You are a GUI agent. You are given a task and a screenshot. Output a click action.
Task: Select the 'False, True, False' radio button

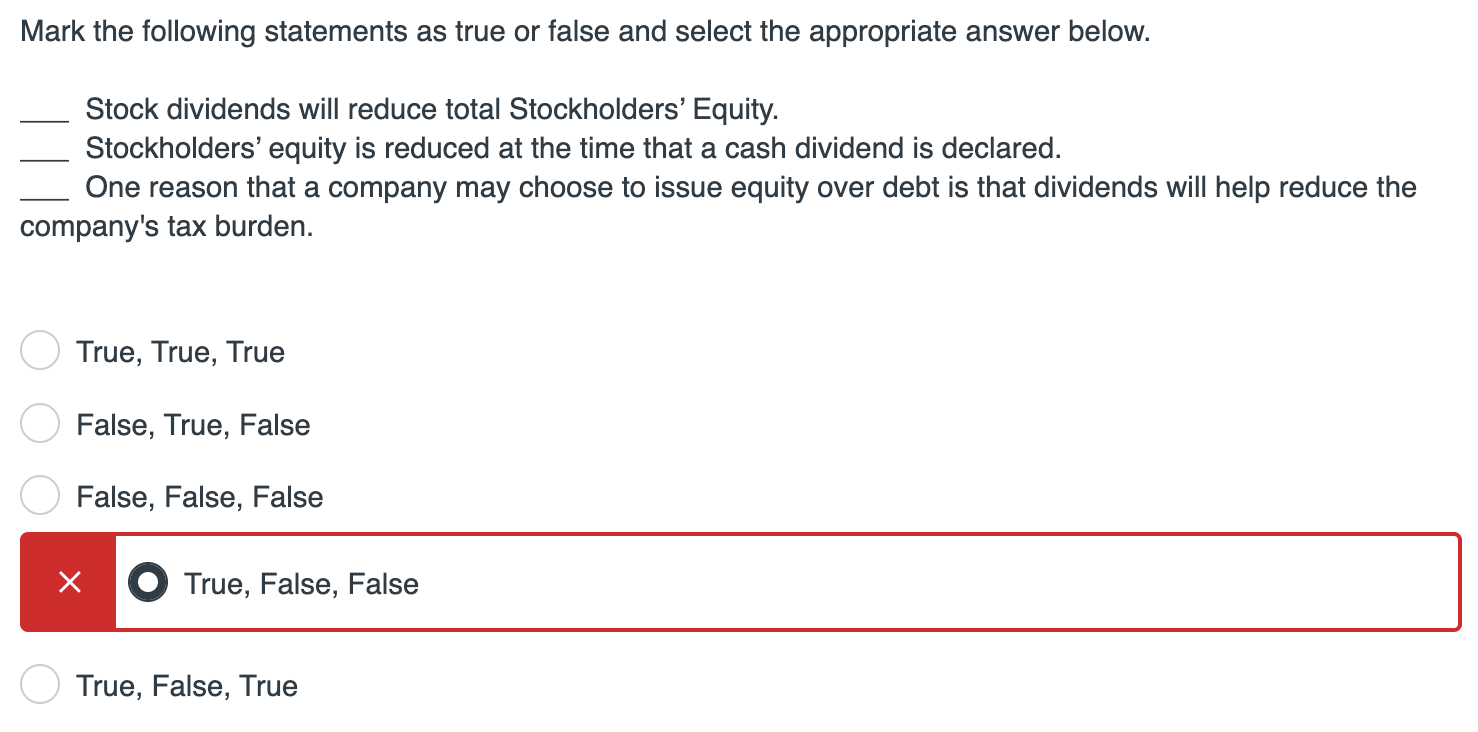(39, 423)
